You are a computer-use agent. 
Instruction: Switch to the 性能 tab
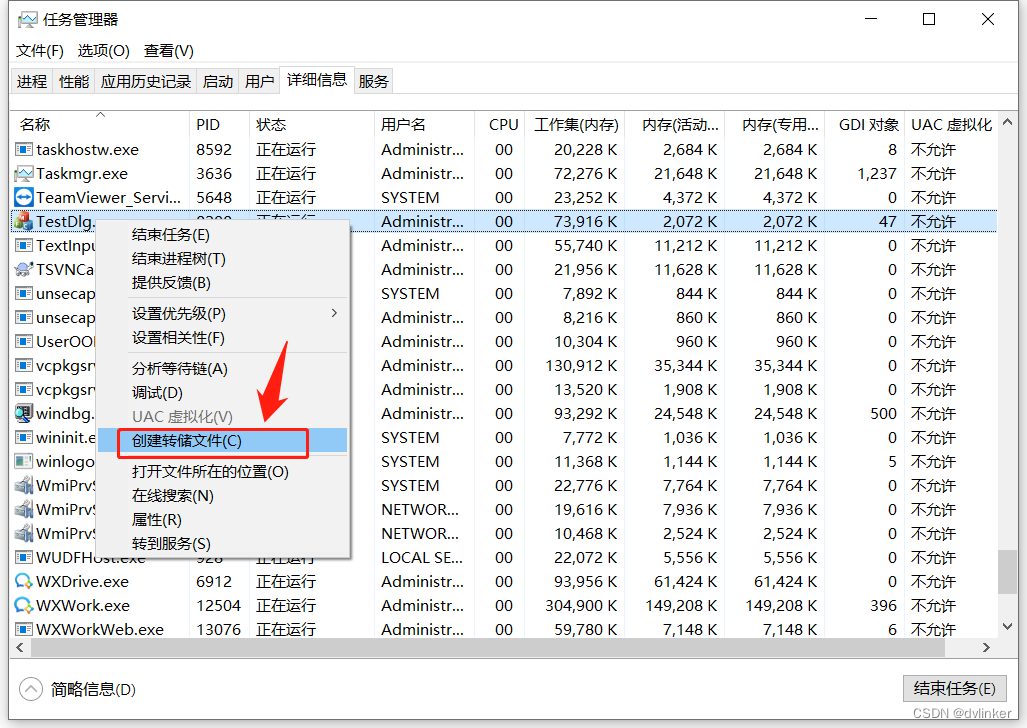pyautogui.click(x=74, y=81)
